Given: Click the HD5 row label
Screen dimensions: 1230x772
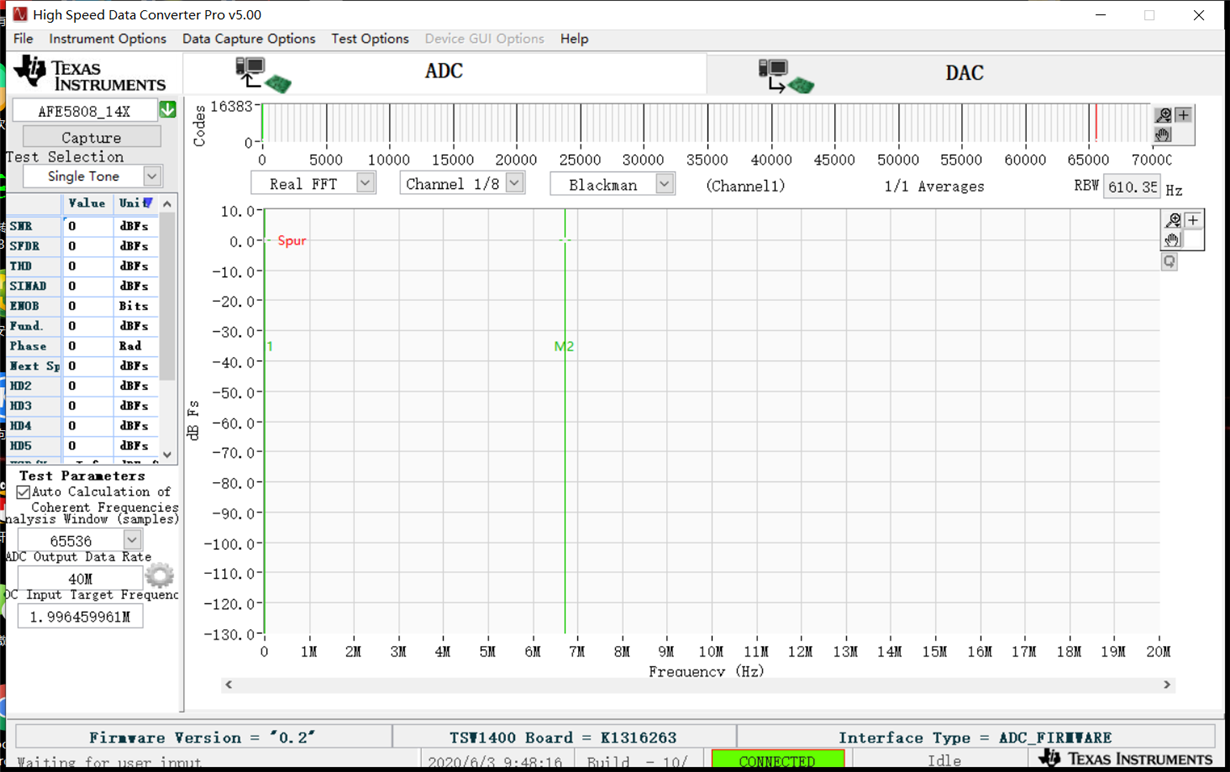Looking at the screenshot, I should tap(21, 447).
